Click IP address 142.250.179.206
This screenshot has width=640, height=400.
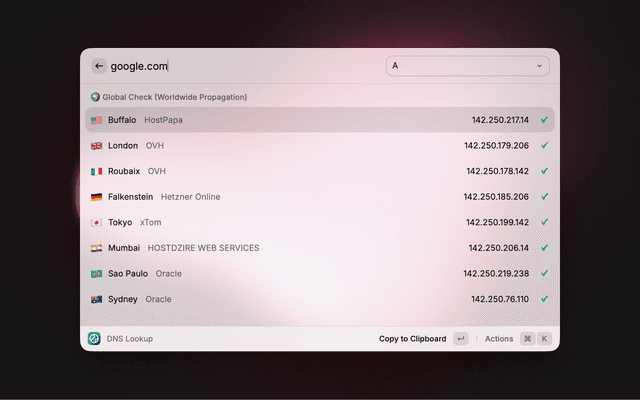pos(497,146)
